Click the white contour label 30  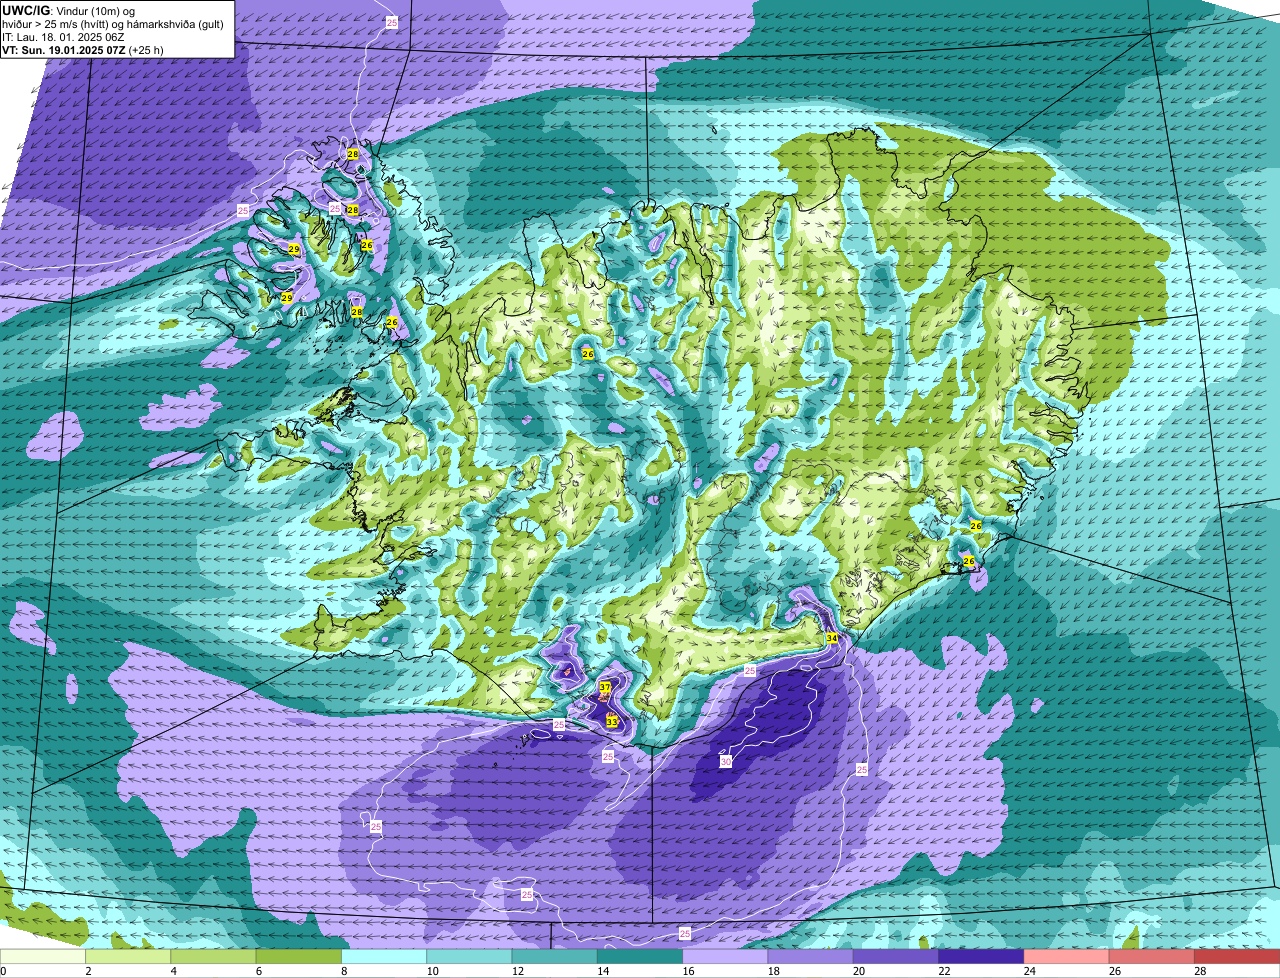726,762
